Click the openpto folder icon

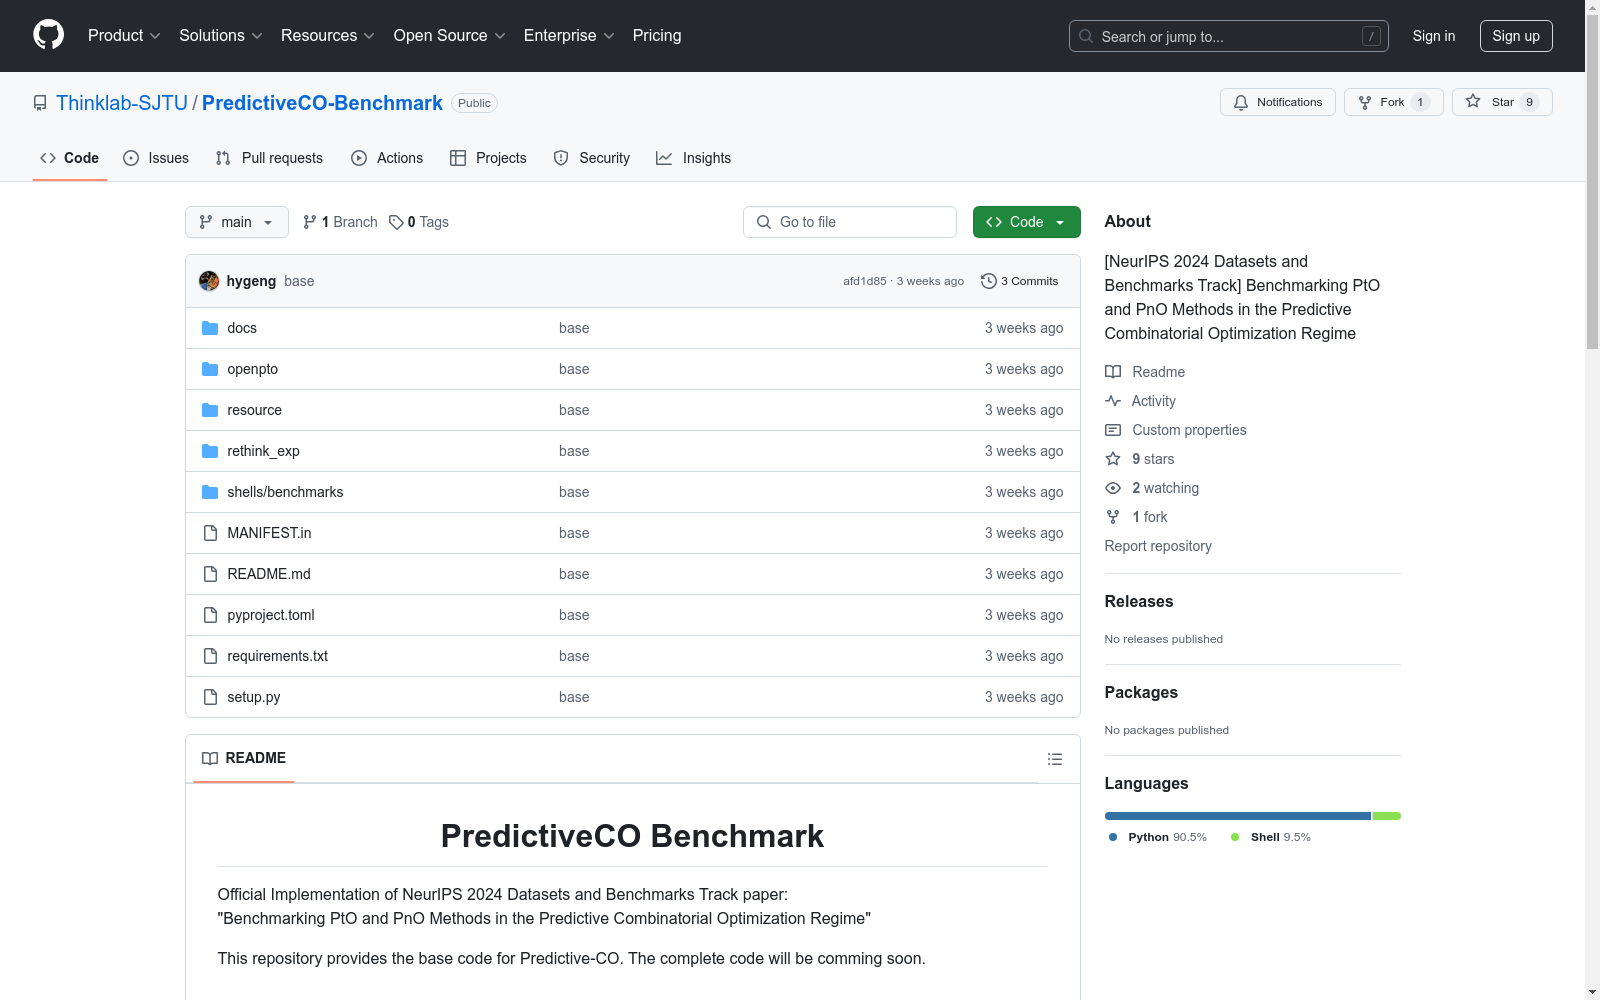point(210,369)
